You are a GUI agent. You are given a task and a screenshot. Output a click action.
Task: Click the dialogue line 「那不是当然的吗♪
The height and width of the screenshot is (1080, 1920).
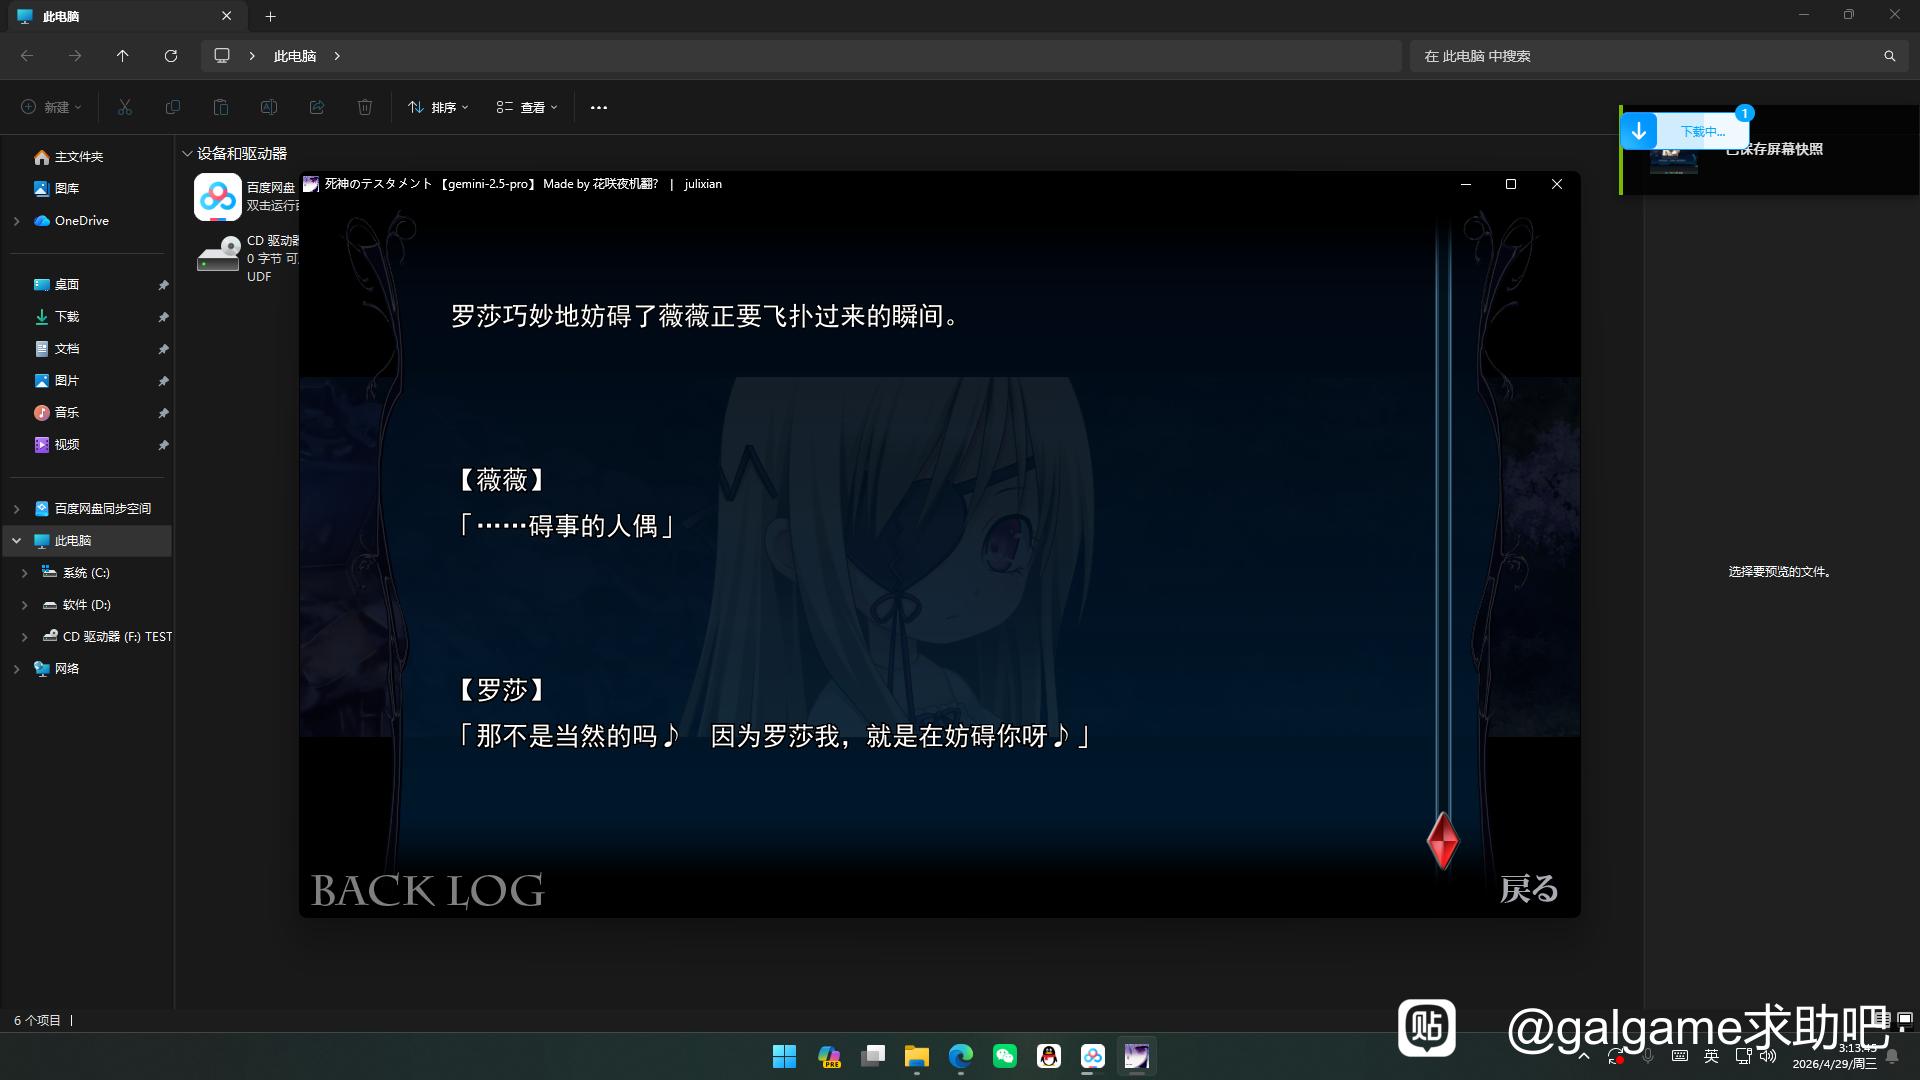(x=773, y=736)
